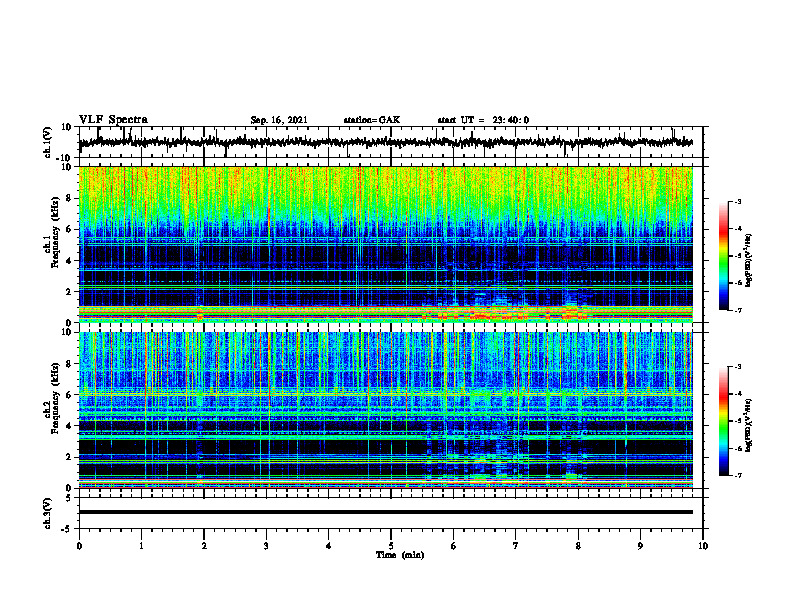Screen dimensions: 792x612
Task: Click inside the ch.2 spectrogram panel
Action: pyautogui.click(x=385, y=410)
